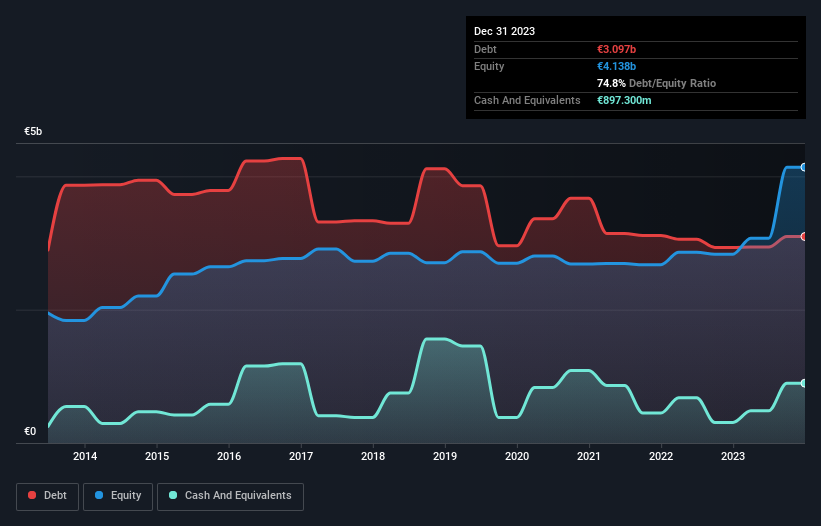This screenshot has height=526, width=821.
Task: Select the Cash data point marker at 2023 end
Action: tap(804, 384)
